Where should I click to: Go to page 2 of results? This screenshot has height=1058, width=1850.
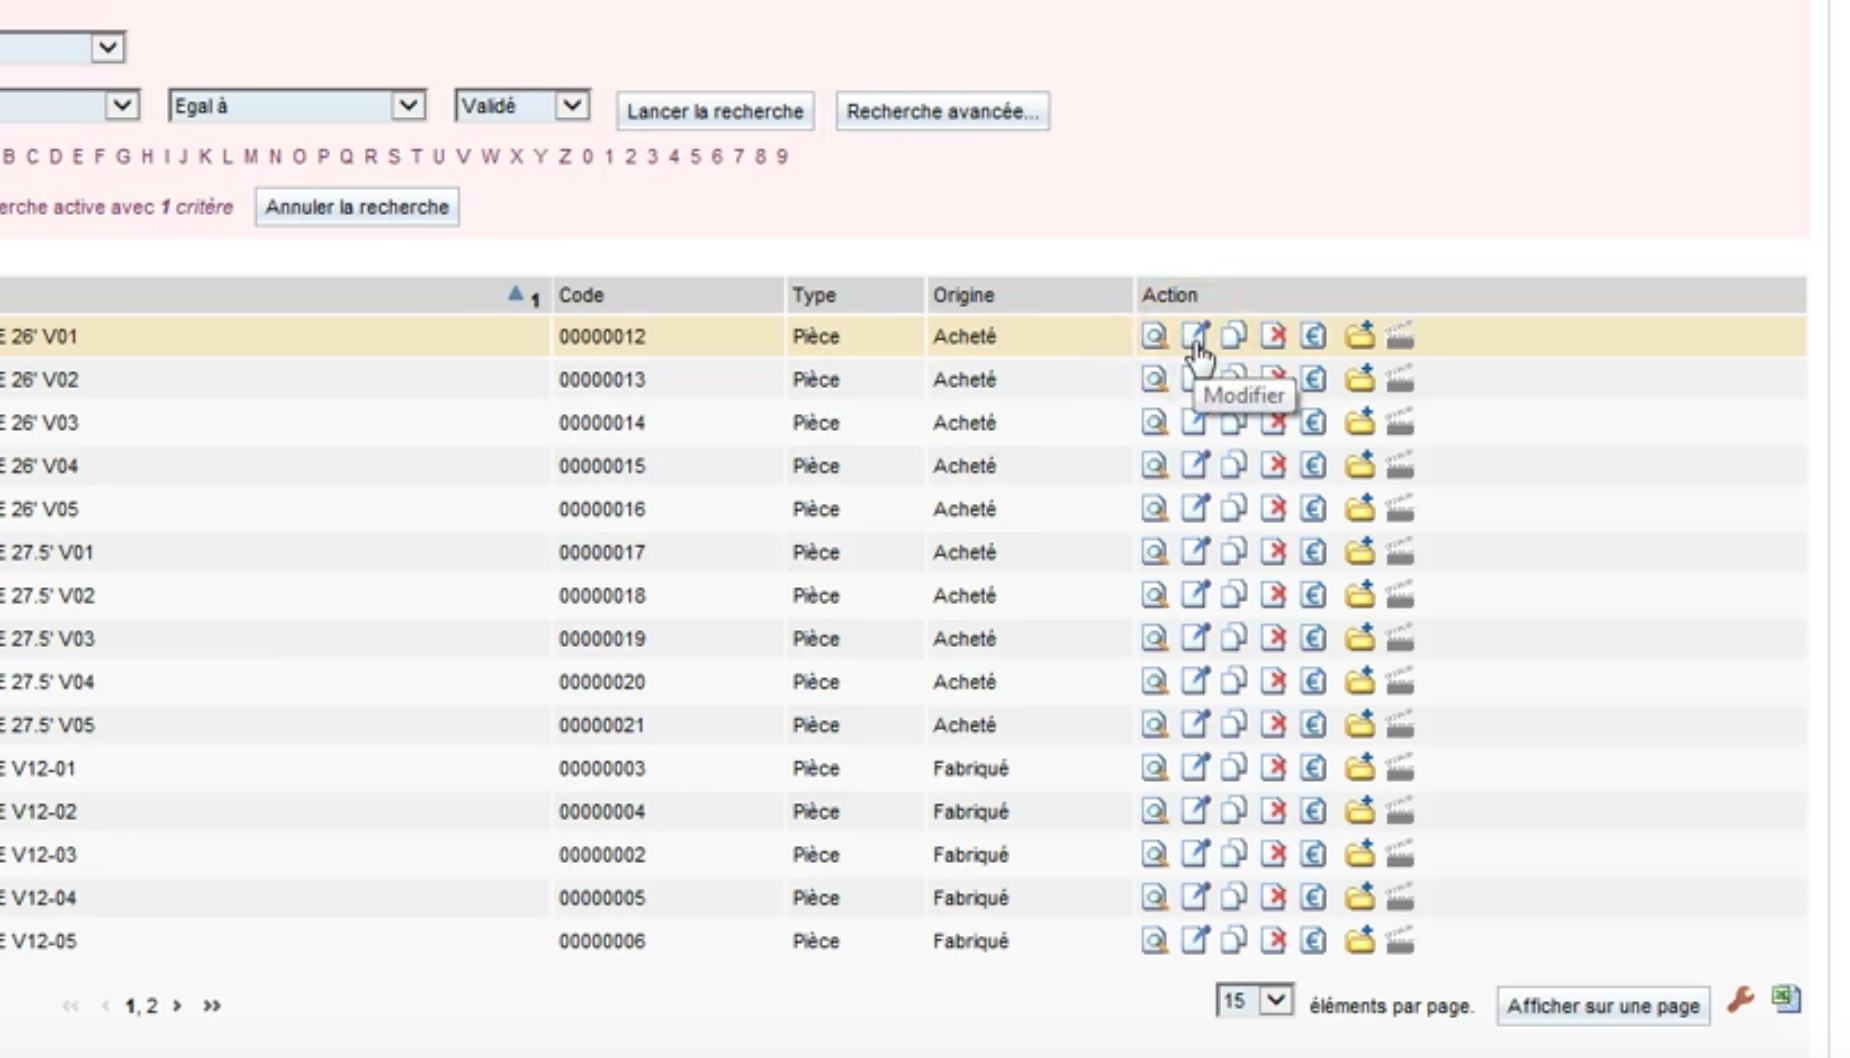pyautogui.click(x=152, y=1006)
